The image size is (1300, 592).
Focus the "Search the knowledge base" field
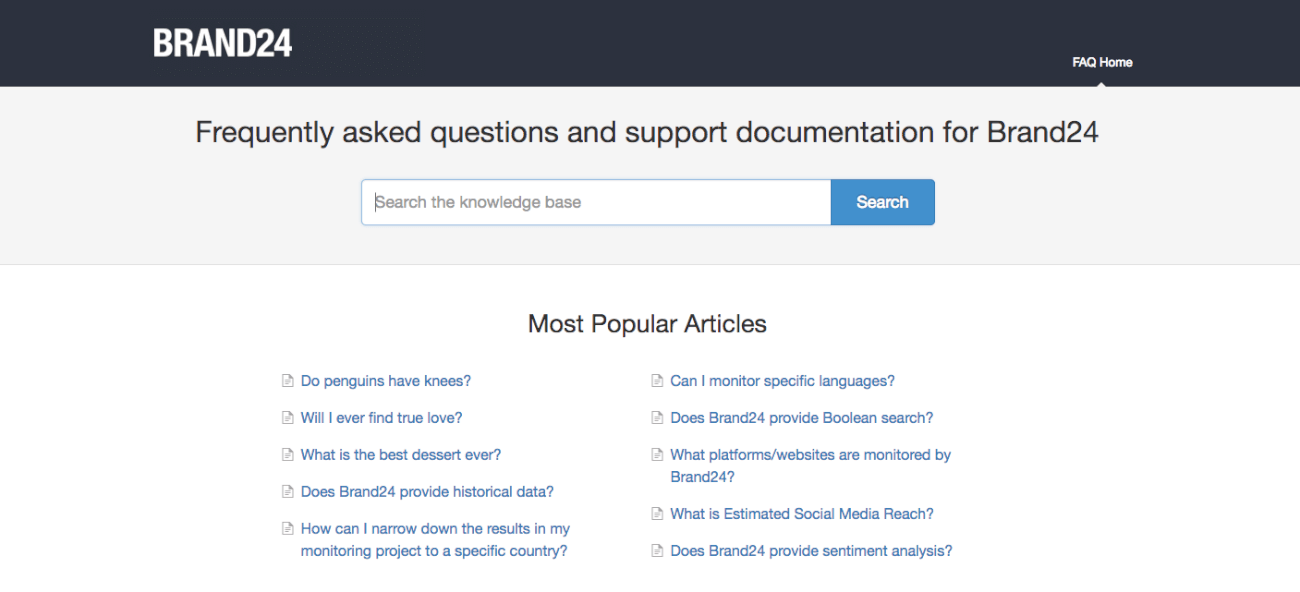click(596, 202)
